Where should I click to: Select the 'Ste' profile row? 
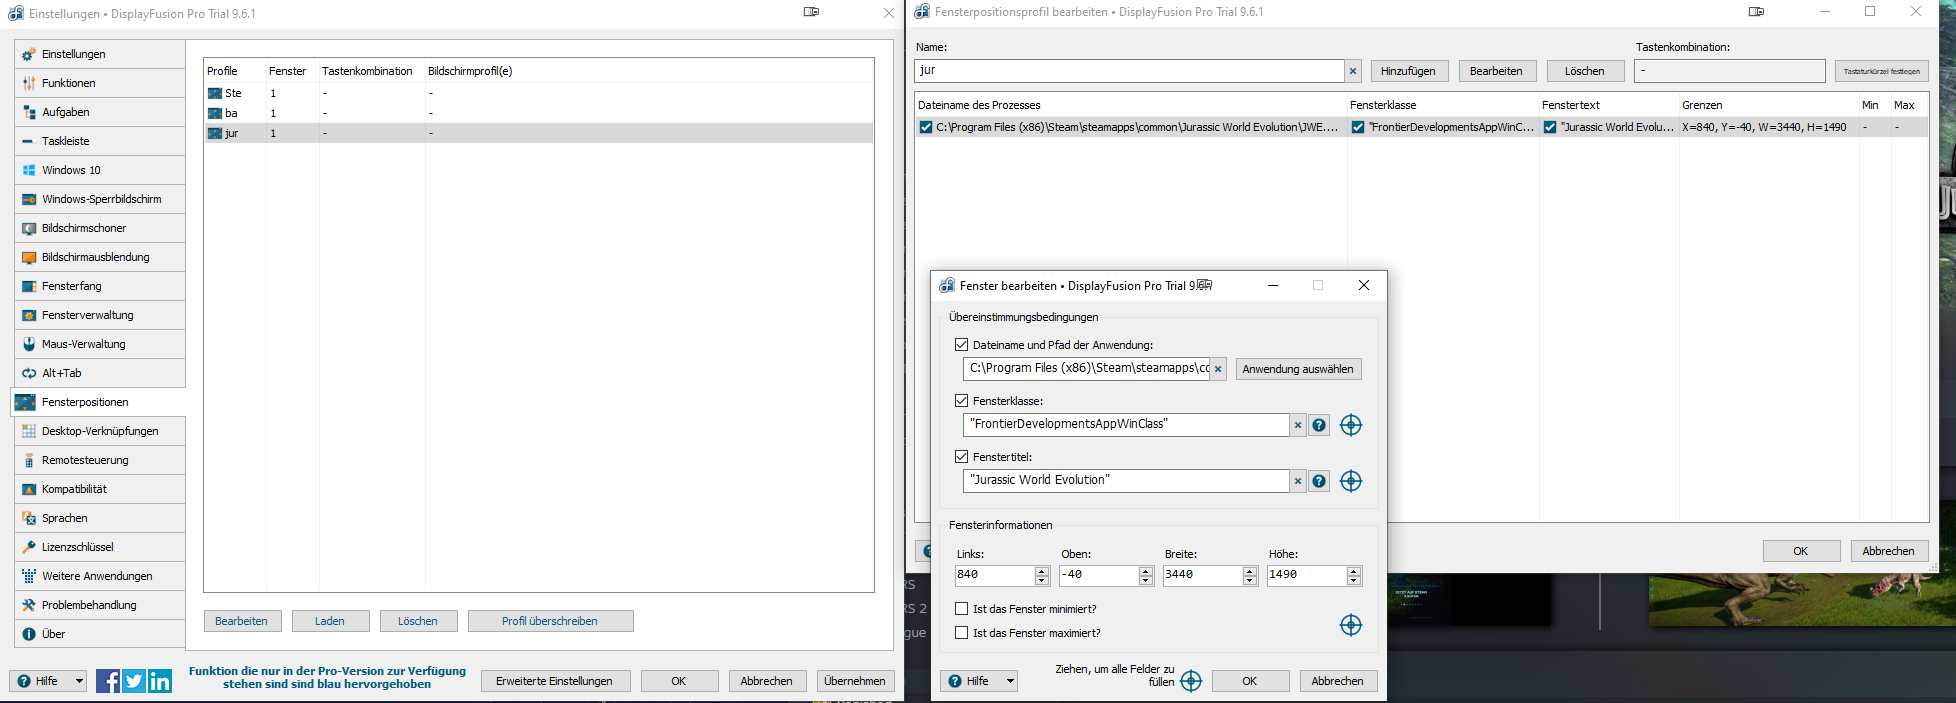coord(538,93)
